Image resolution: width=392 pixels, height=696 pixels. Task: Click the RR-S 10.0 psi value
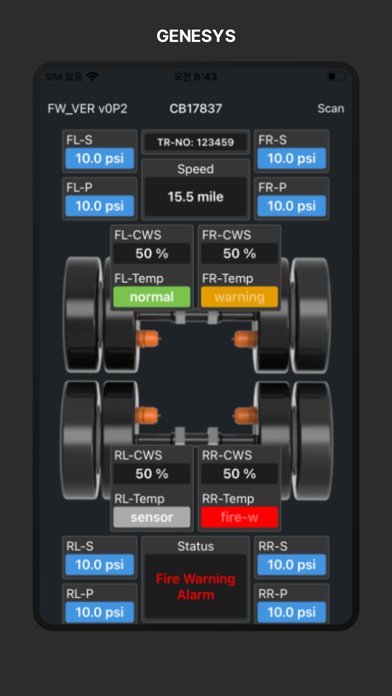(x=292, y=565)
